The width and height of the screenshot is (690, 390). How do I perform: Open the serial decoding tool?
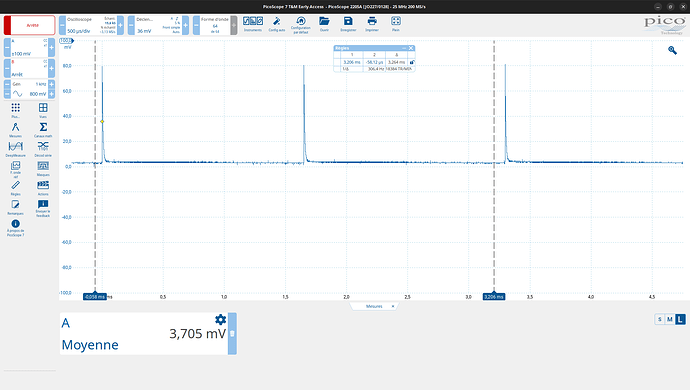43,149
